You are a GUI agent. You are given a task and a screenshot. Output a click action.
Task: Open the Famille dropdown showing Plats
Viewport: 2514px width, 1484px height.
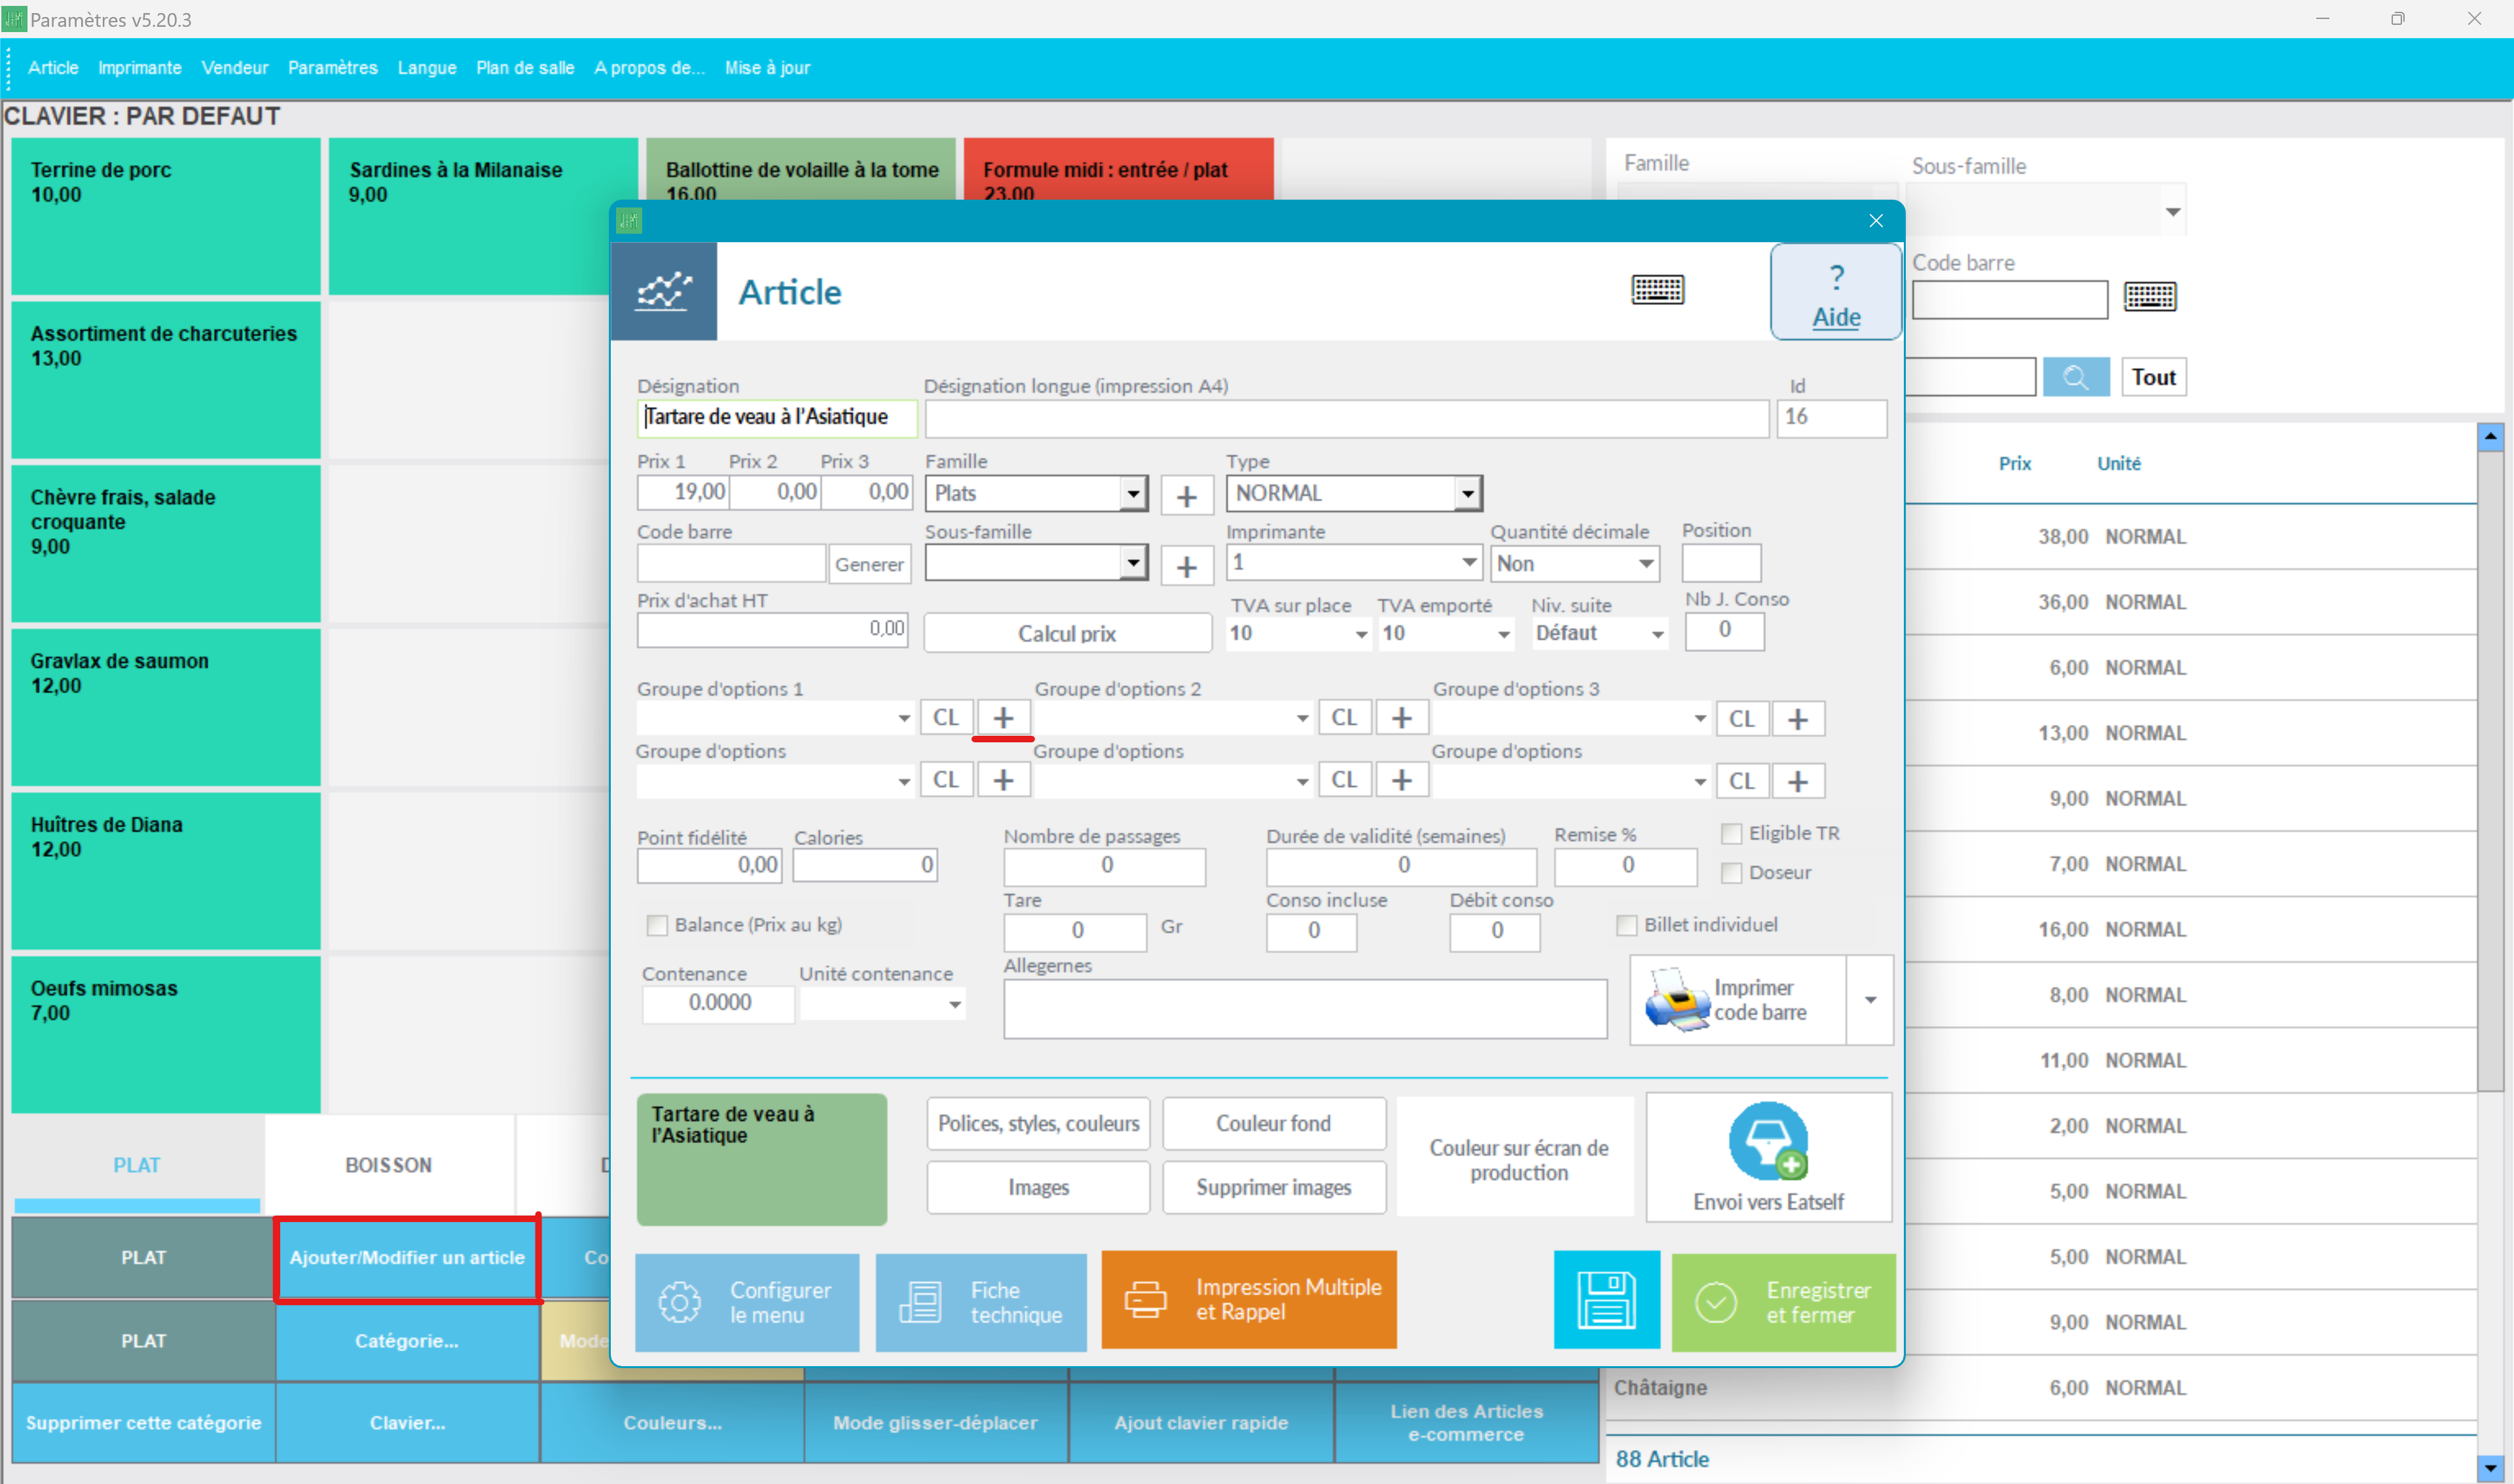(1036, 493)
